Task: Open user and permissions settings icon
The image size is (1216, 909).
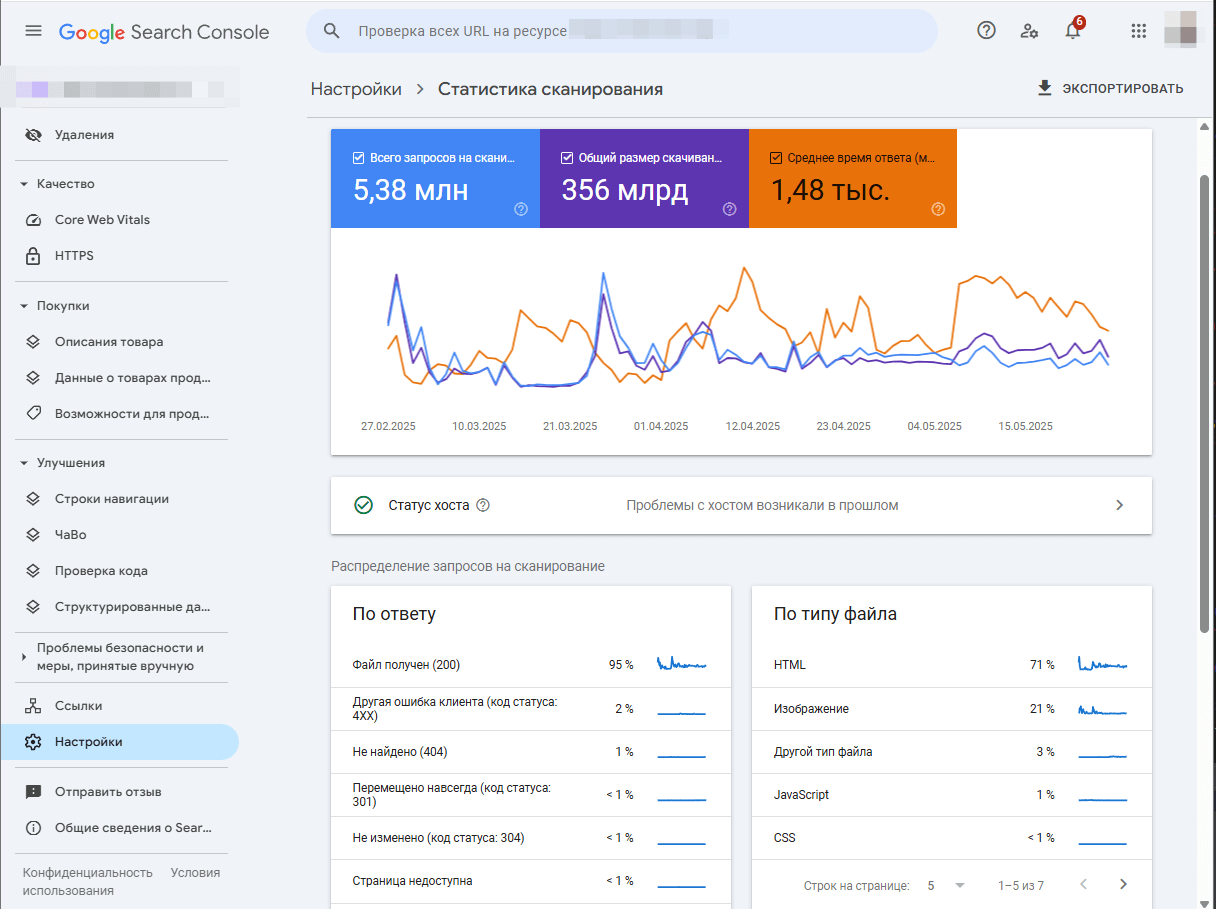Action: point(1029,31)
